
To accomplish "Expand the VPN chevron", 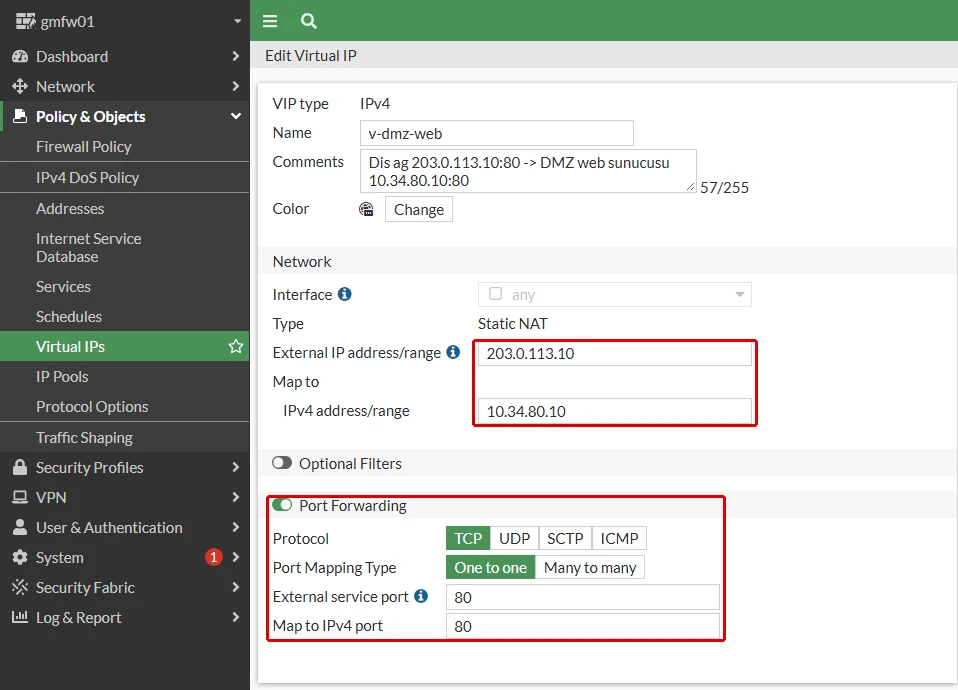I will point(236,497).
